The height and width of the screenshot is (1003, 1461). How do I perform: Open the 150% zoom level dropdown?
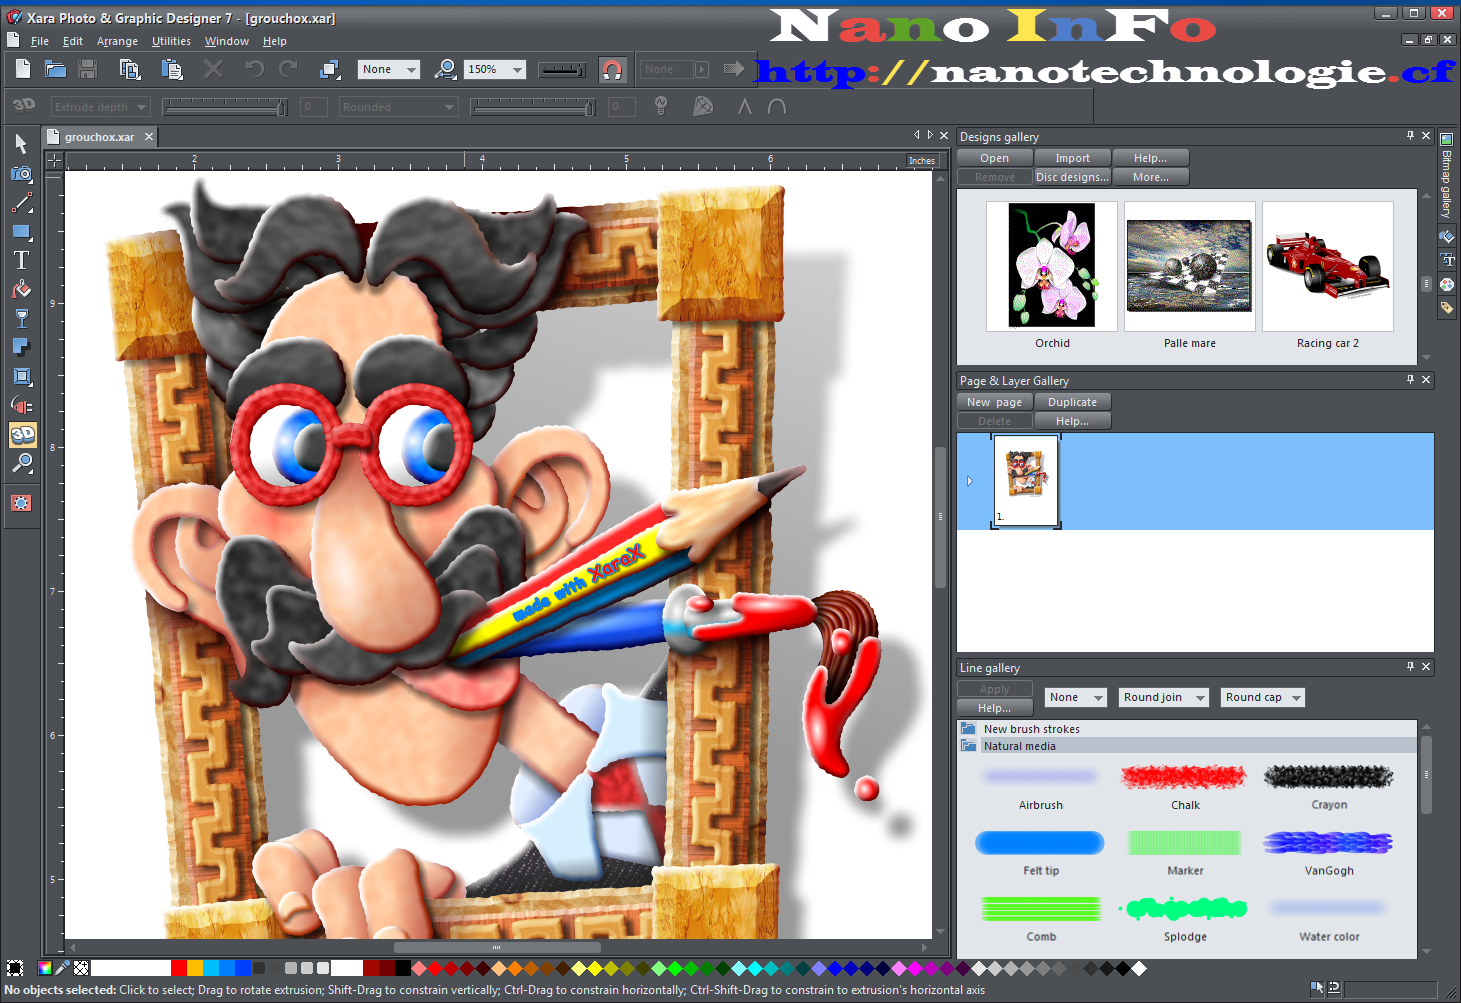(x=495, y=69)
